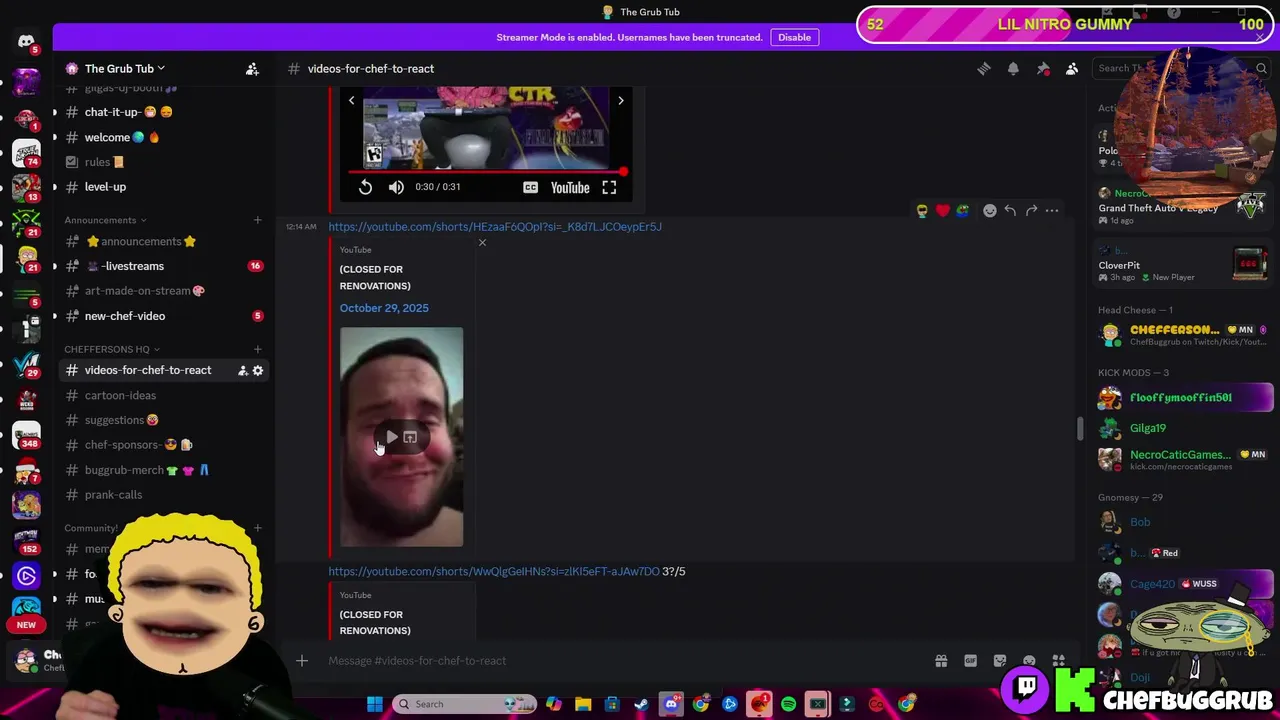Go to next embed with right arrow

[x=621, y=100]
